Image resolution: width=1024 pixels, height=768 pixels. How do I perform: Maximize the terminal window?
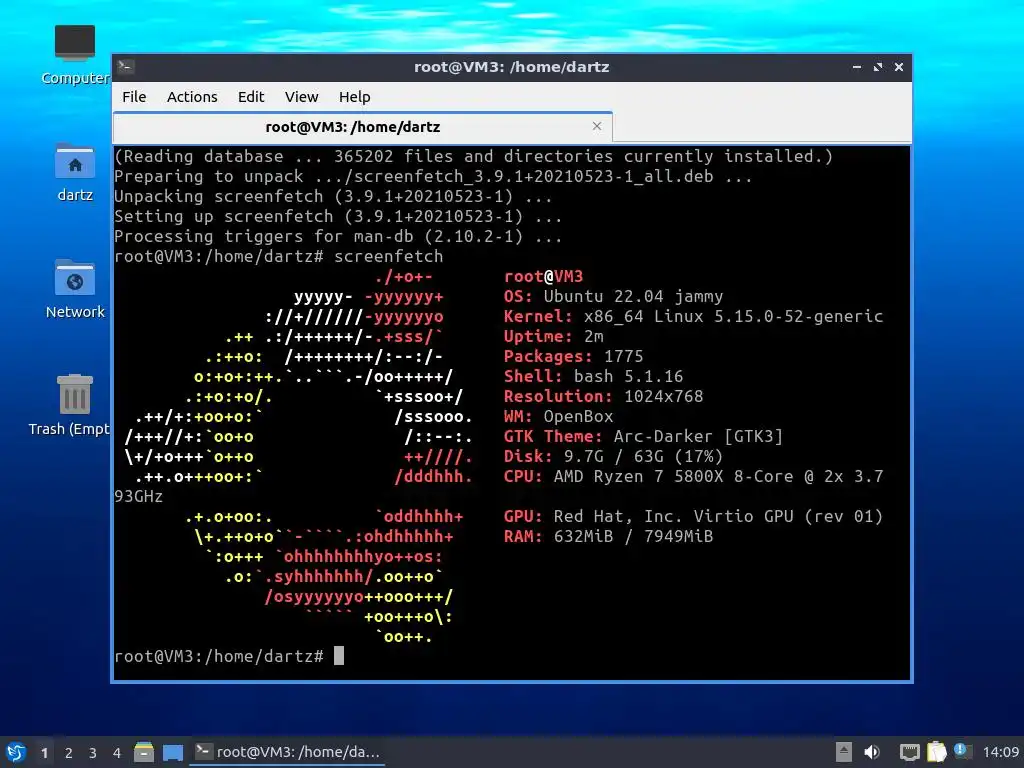(x=878, y=67)
